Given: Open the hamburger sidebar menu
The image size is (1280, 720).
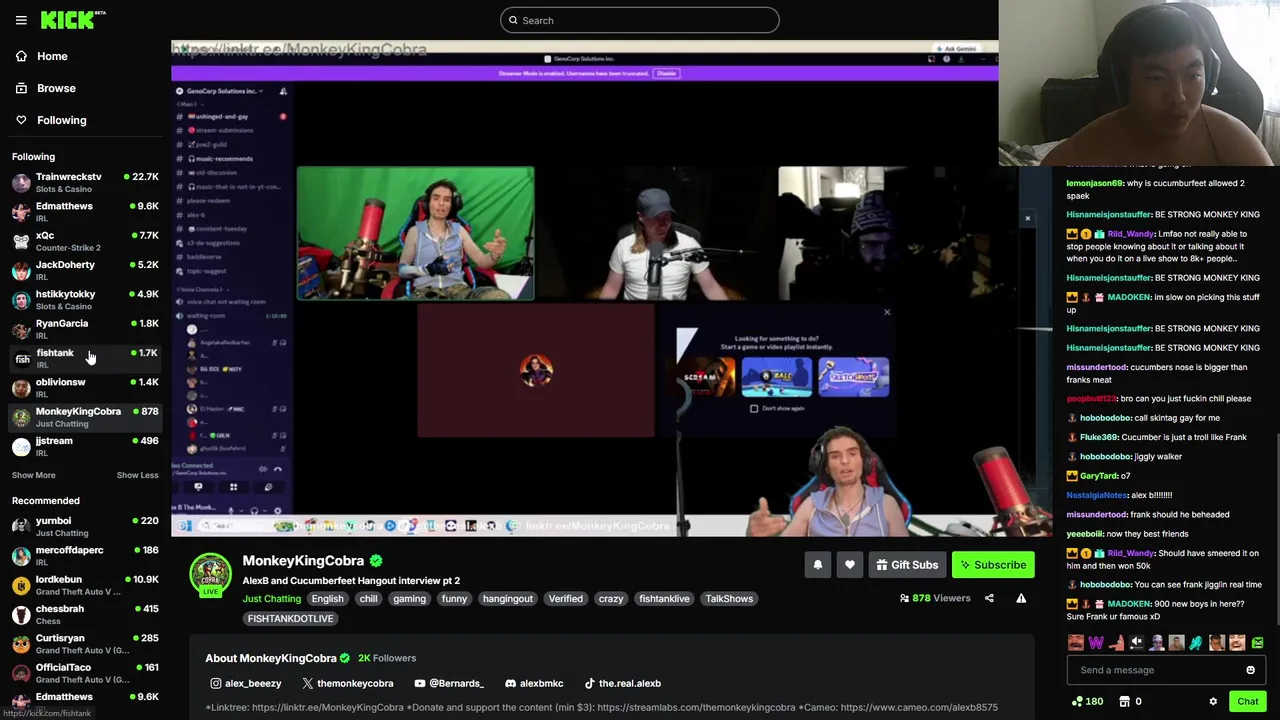Looking at the screenshot, I should [x=21, y=20].
